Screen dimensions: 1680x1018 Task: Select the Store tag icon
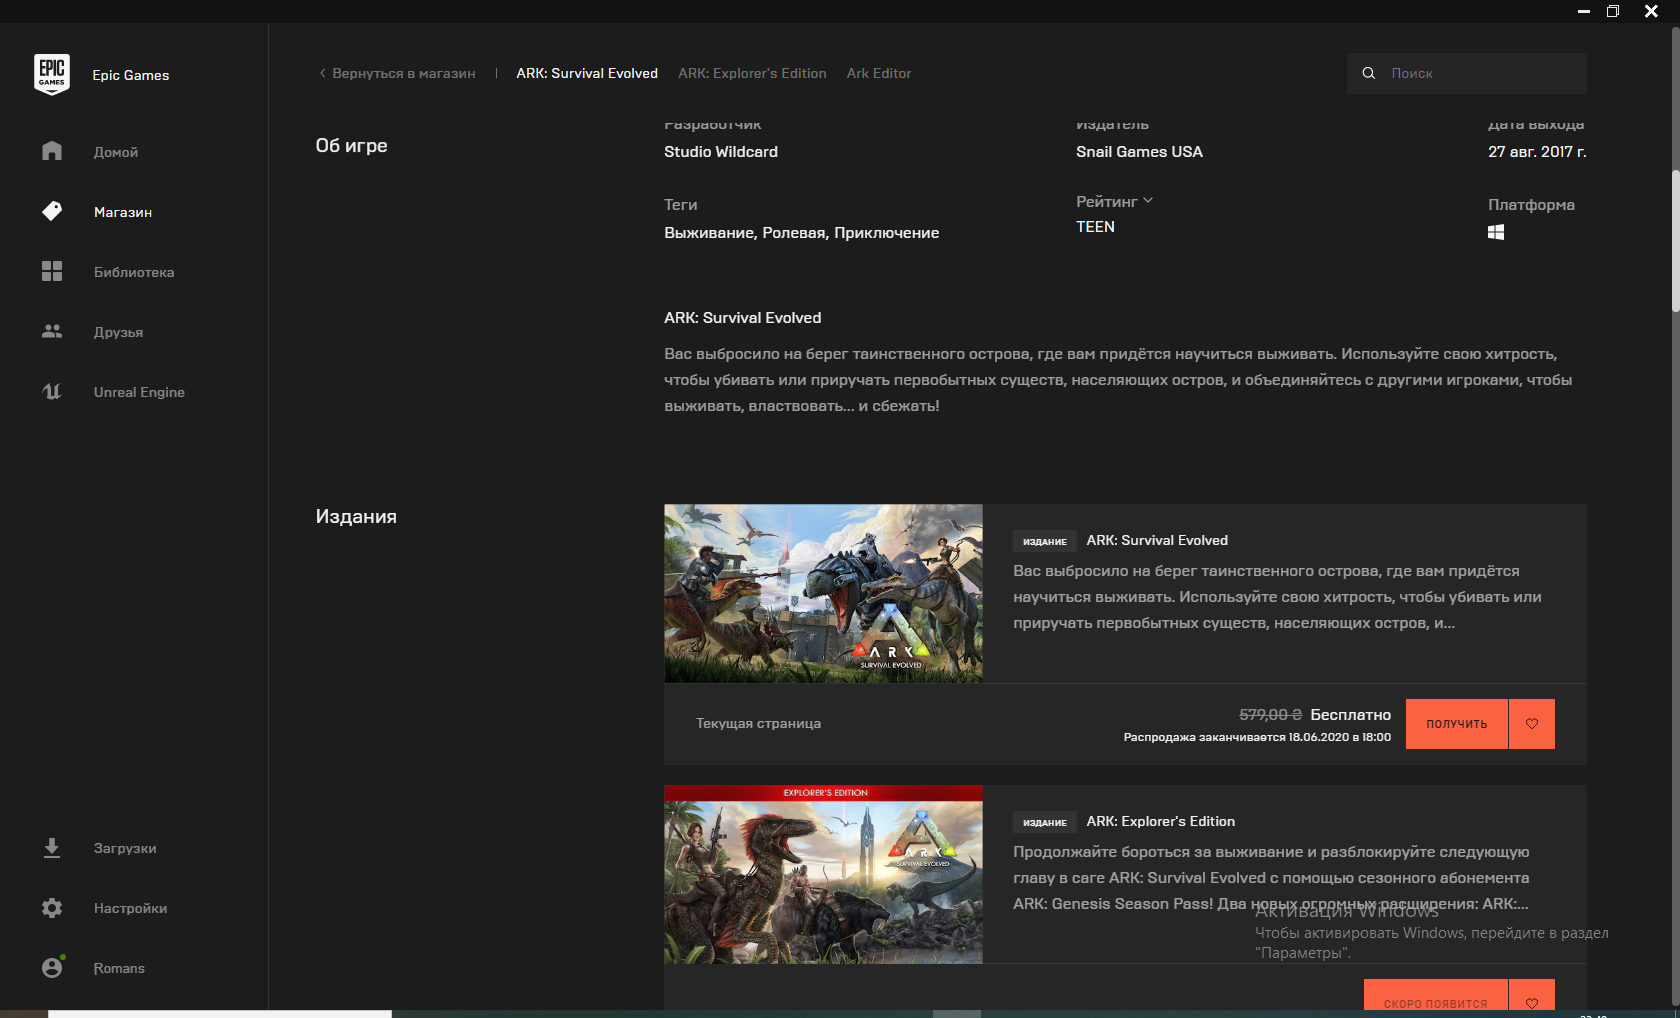[52, 211]
